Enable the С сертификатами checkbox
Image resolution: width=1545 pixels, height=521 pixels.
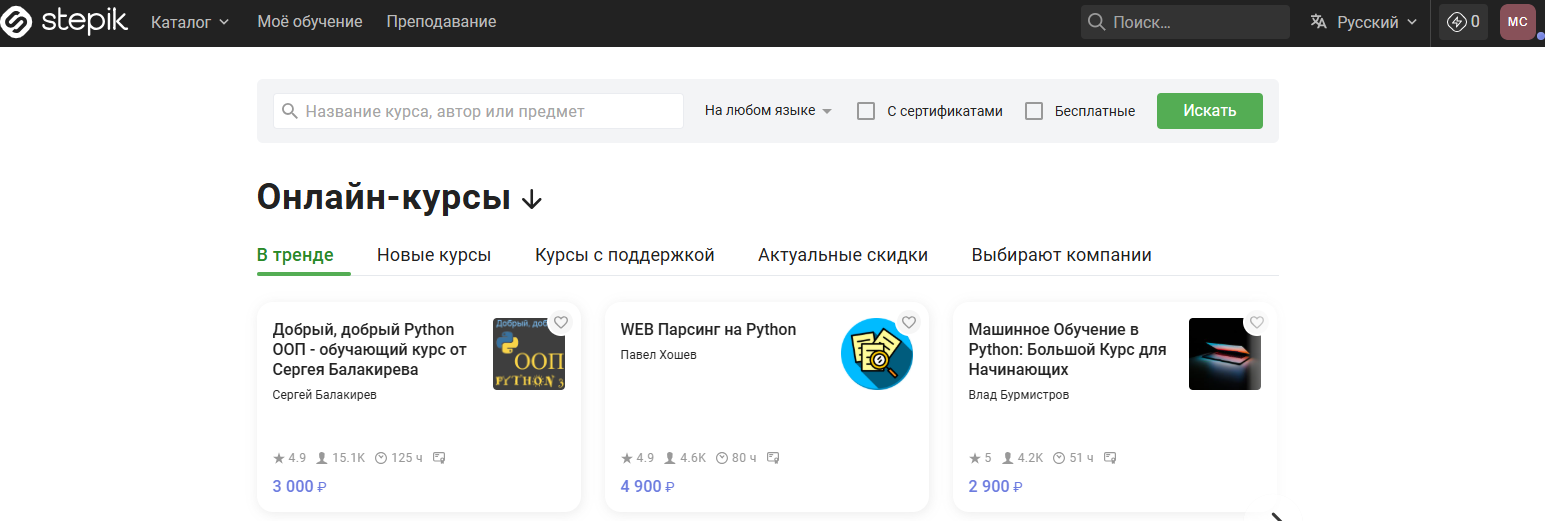[866, 111]
